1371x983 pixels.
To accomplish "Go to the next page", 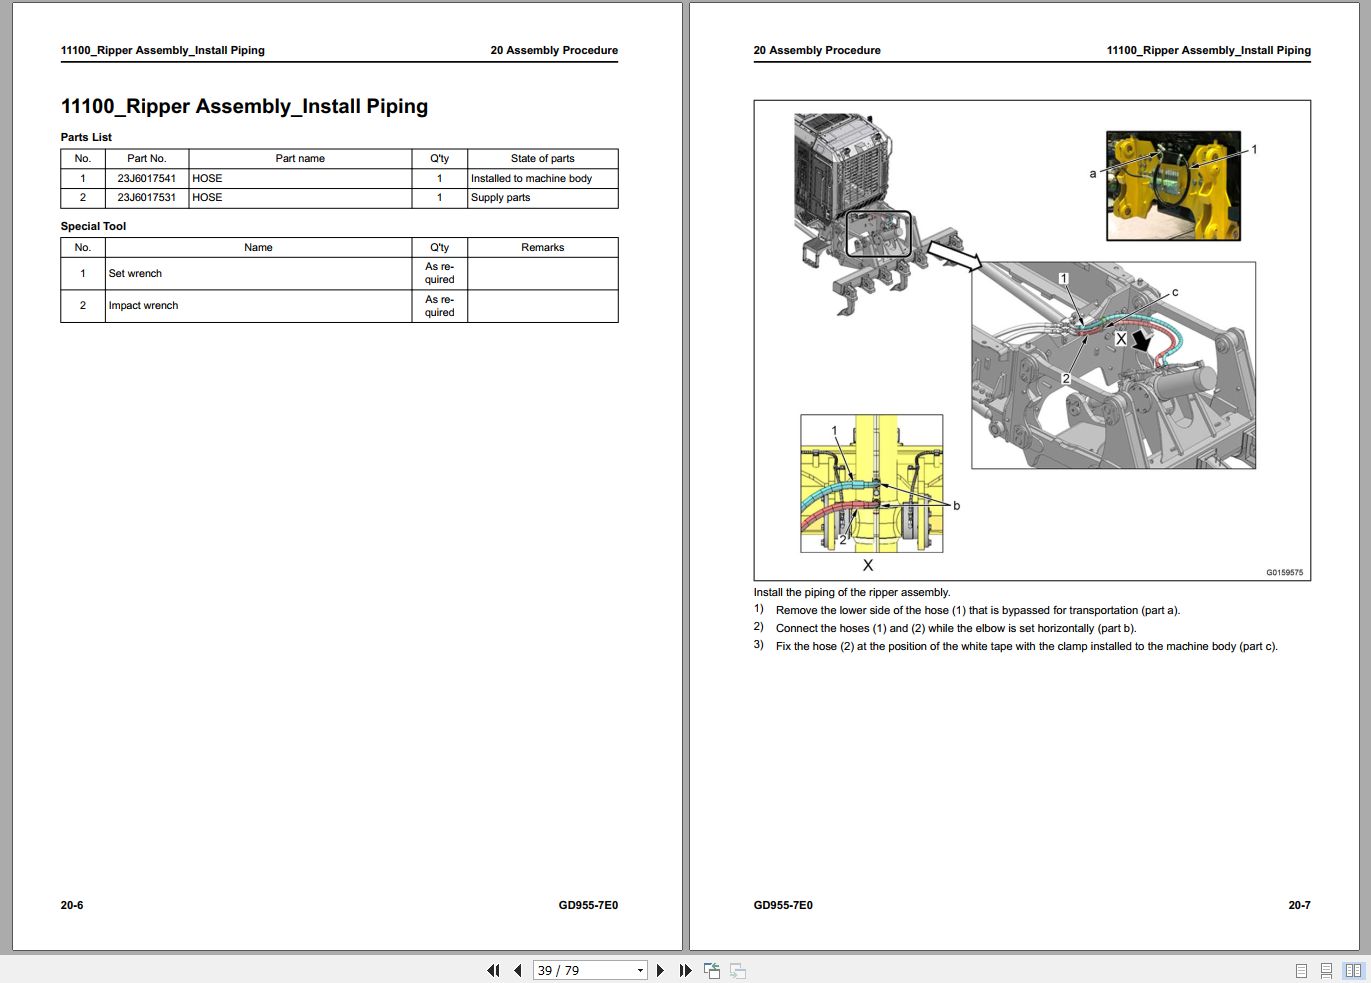I will pyautogui.click(x=660, y=970).
